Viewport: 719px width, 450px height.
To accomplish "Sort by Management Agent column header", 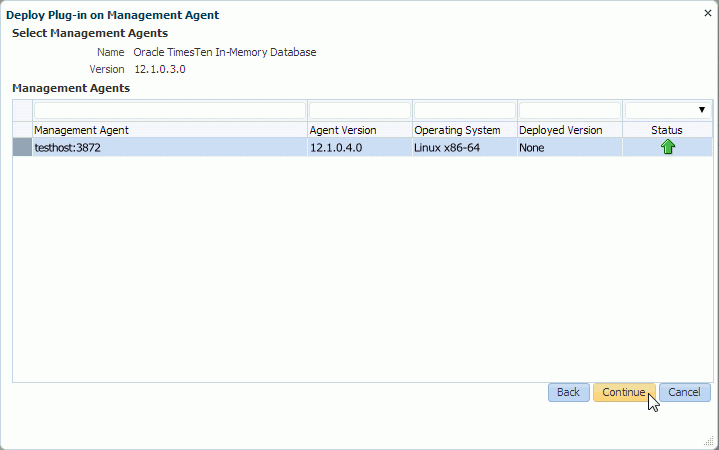I will [170, 130].
